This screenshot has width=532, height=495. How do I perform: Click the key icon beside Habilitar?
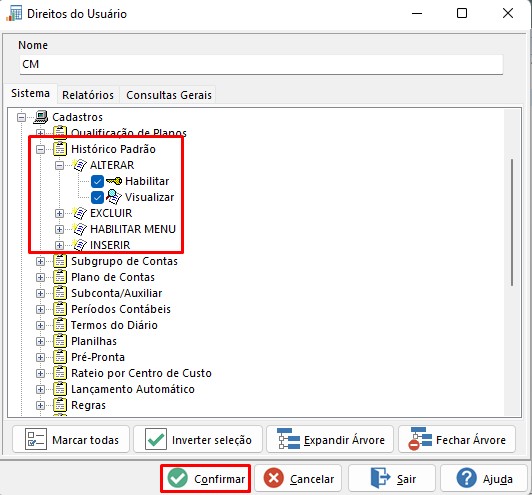pos(114,181)
